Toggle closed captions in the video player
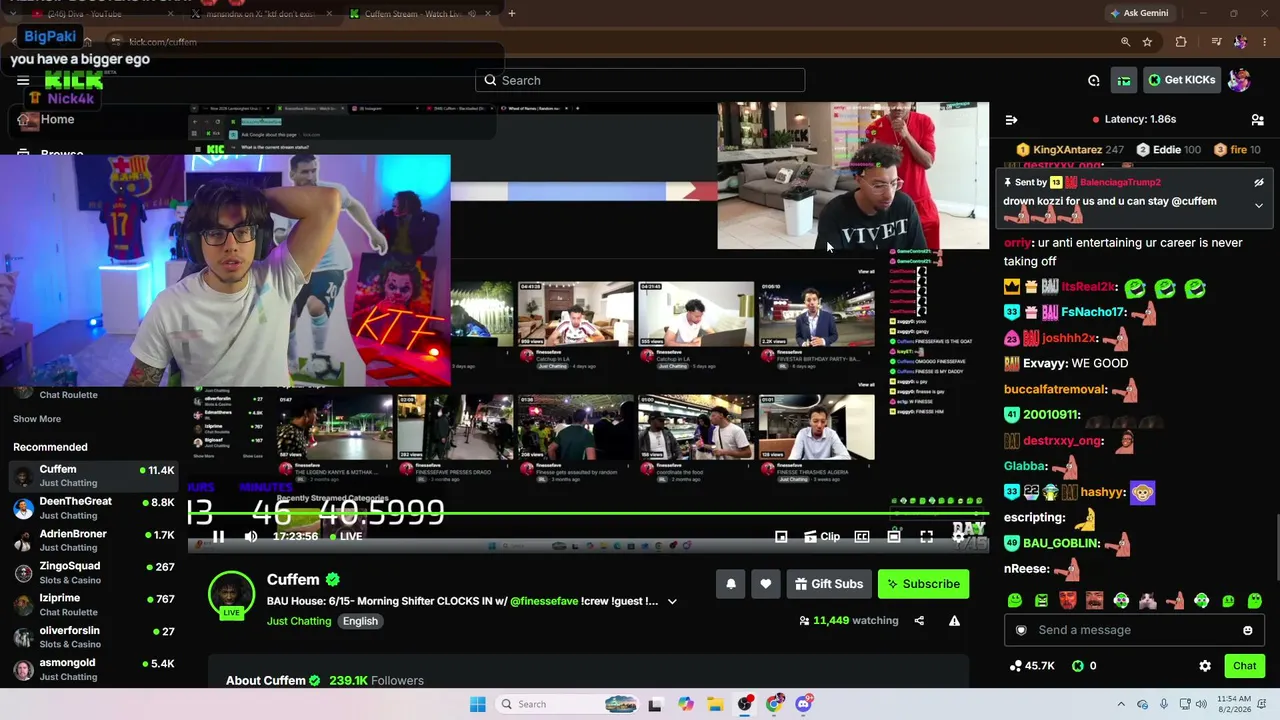Image resolution: width=1280 pixels, height=720 pixels. pos(862,537)
